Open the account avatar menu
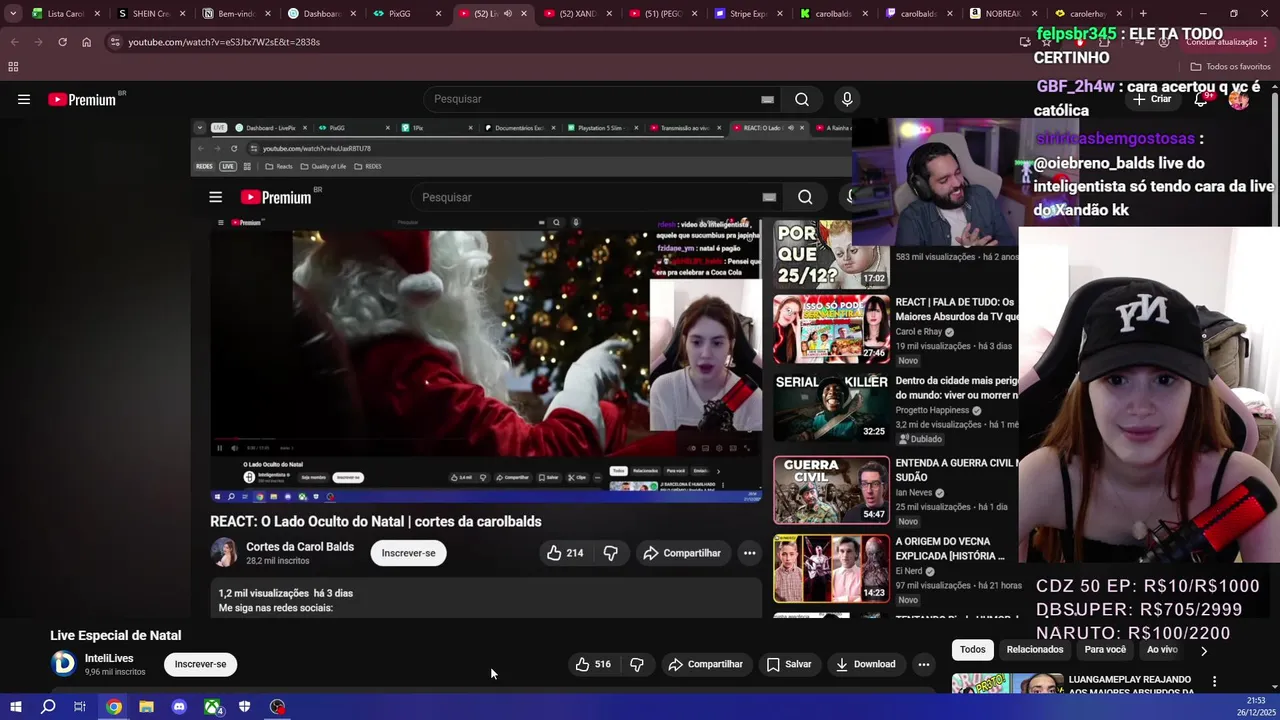Image resolution: width=1280 pixels, height=720 pixels. 1239,99
